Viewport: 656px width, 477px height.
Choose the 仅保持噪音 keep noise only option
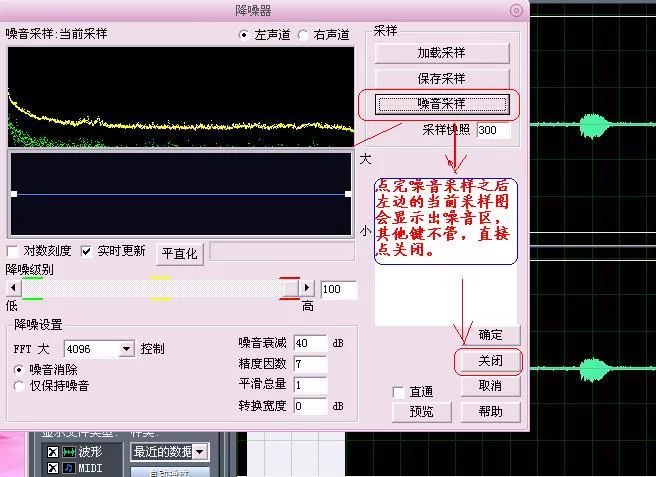point(20,385)
